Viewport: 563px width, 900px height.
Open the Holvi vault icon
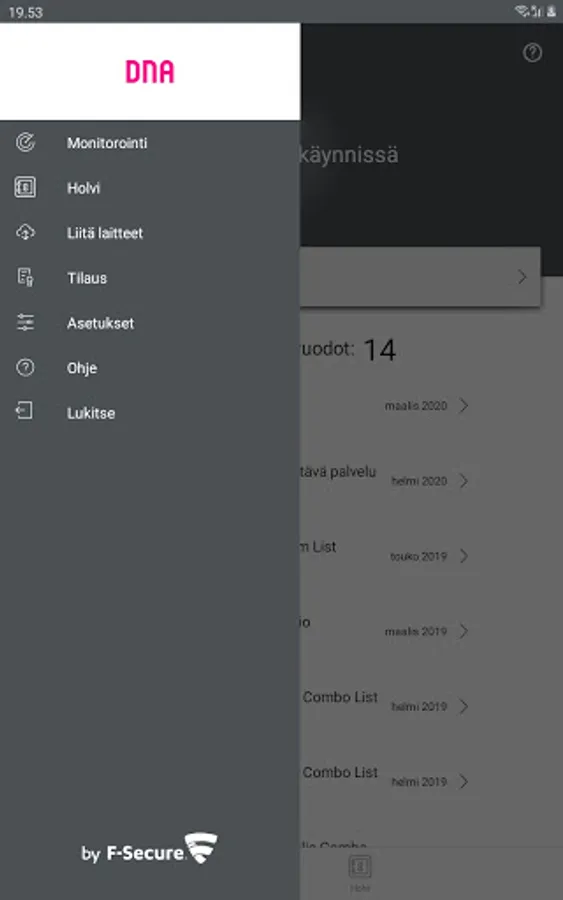tap(25, 187)
